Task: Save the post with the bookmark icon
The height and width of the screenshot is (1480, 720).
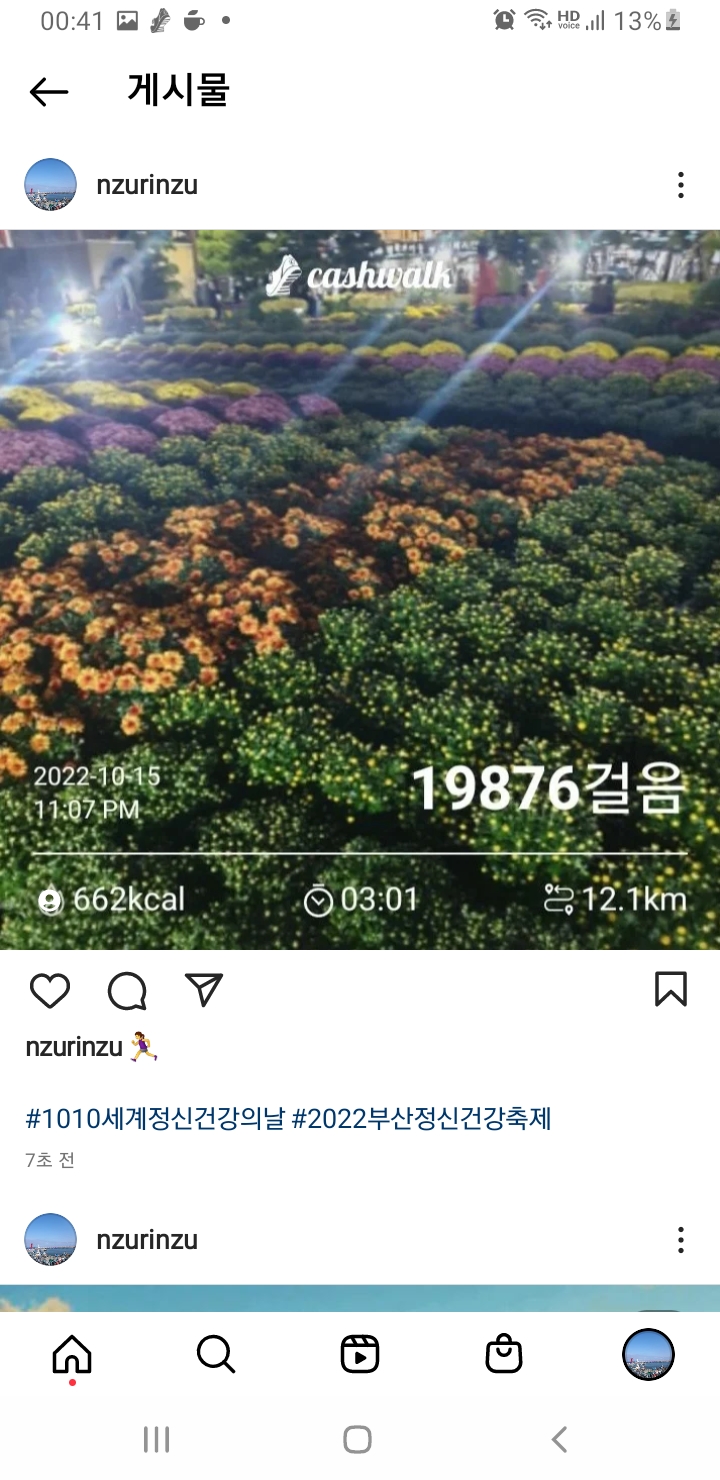Action: 670,989
